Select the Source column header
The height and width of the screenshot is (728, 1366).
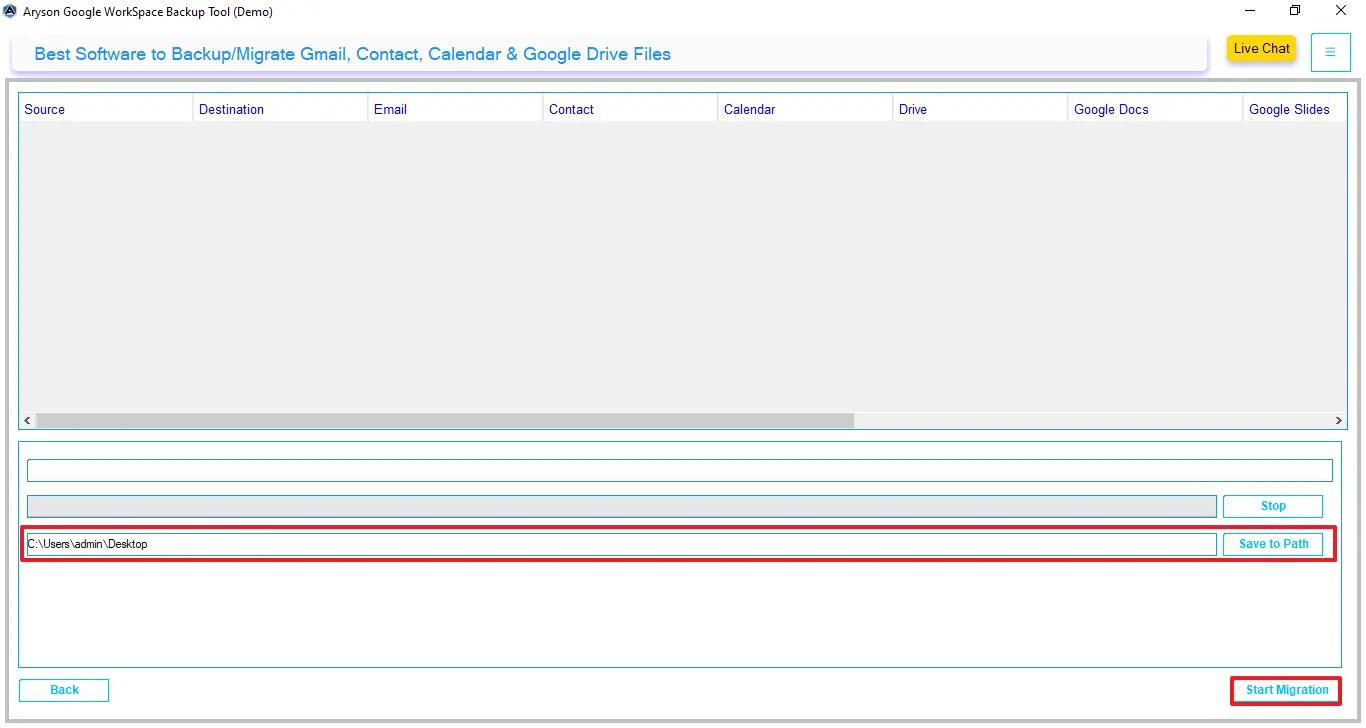click(x=44, y=108)
